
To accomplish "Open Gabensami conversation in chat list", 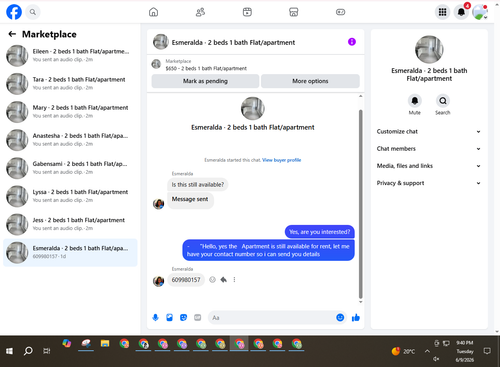I will pyautogui.click(x=70, y=168).
